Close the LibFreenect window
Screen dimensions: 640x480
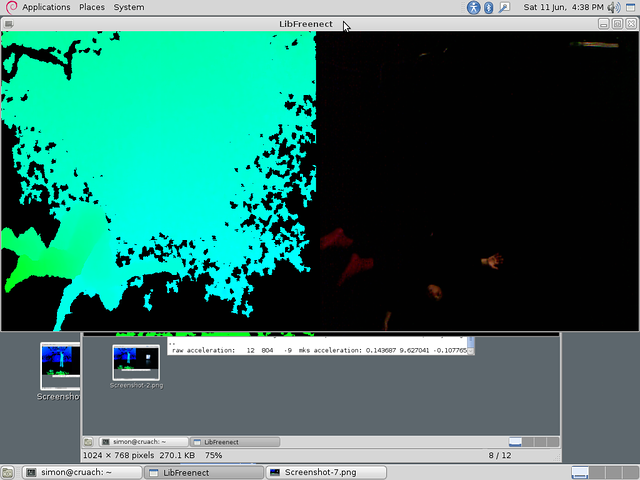click(631, 24)
